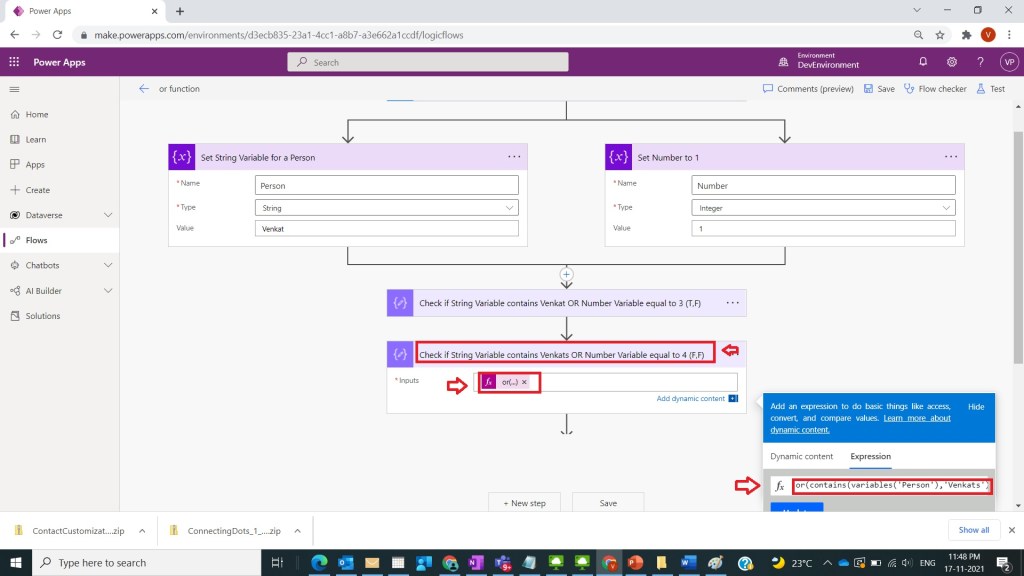The height and width of the screenshot is (576, 1024).
Task: Expand the Dataverse navigation section
Action: tap(108, 215)
